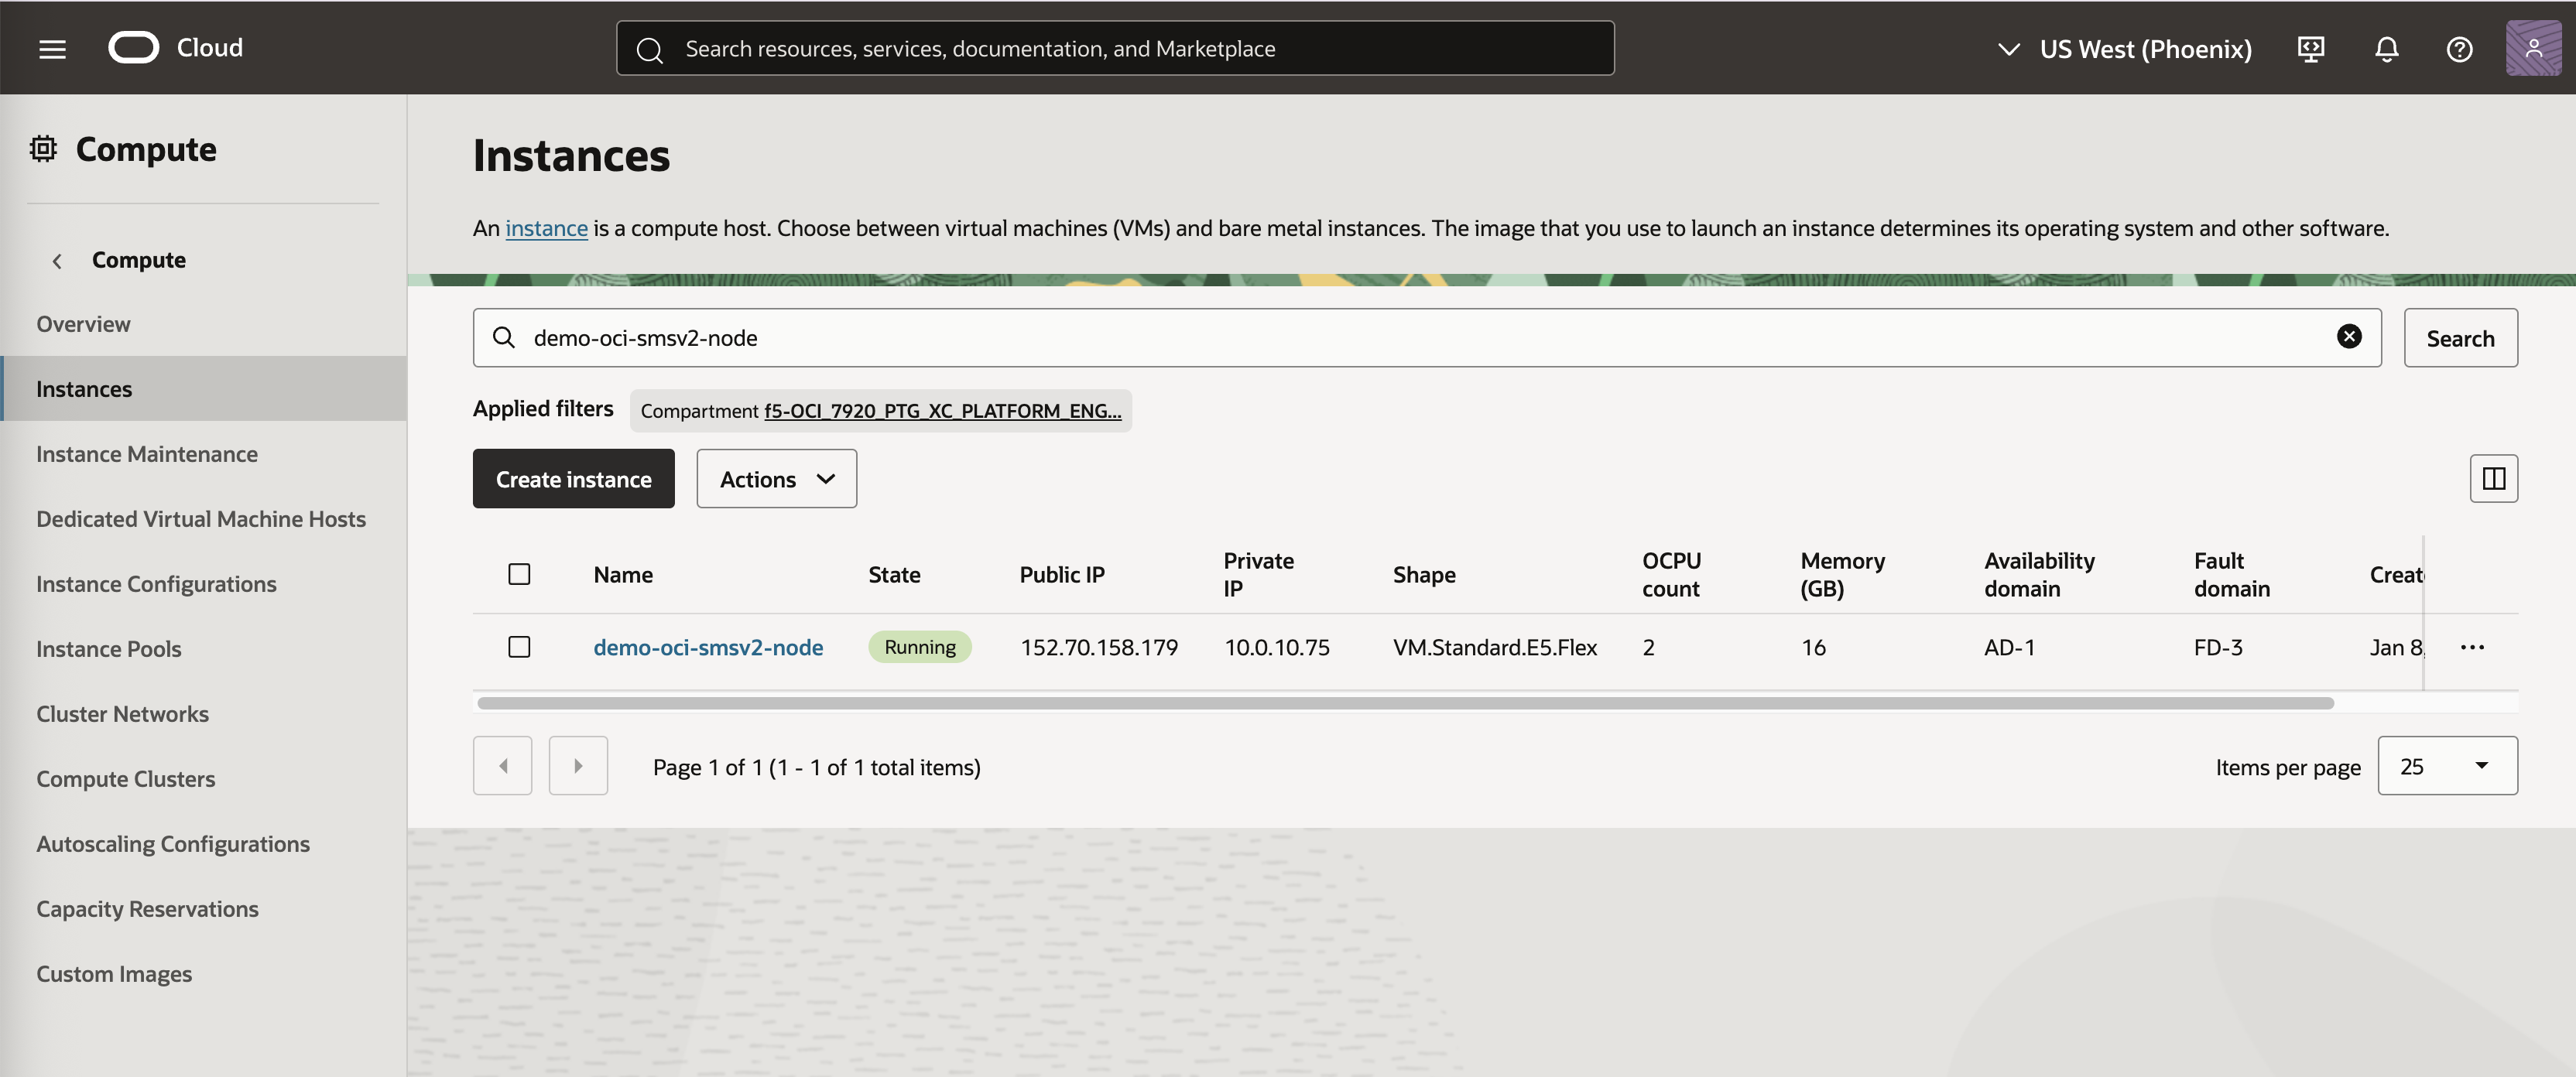Open help using the question mark icon

tap(2460, 48)
